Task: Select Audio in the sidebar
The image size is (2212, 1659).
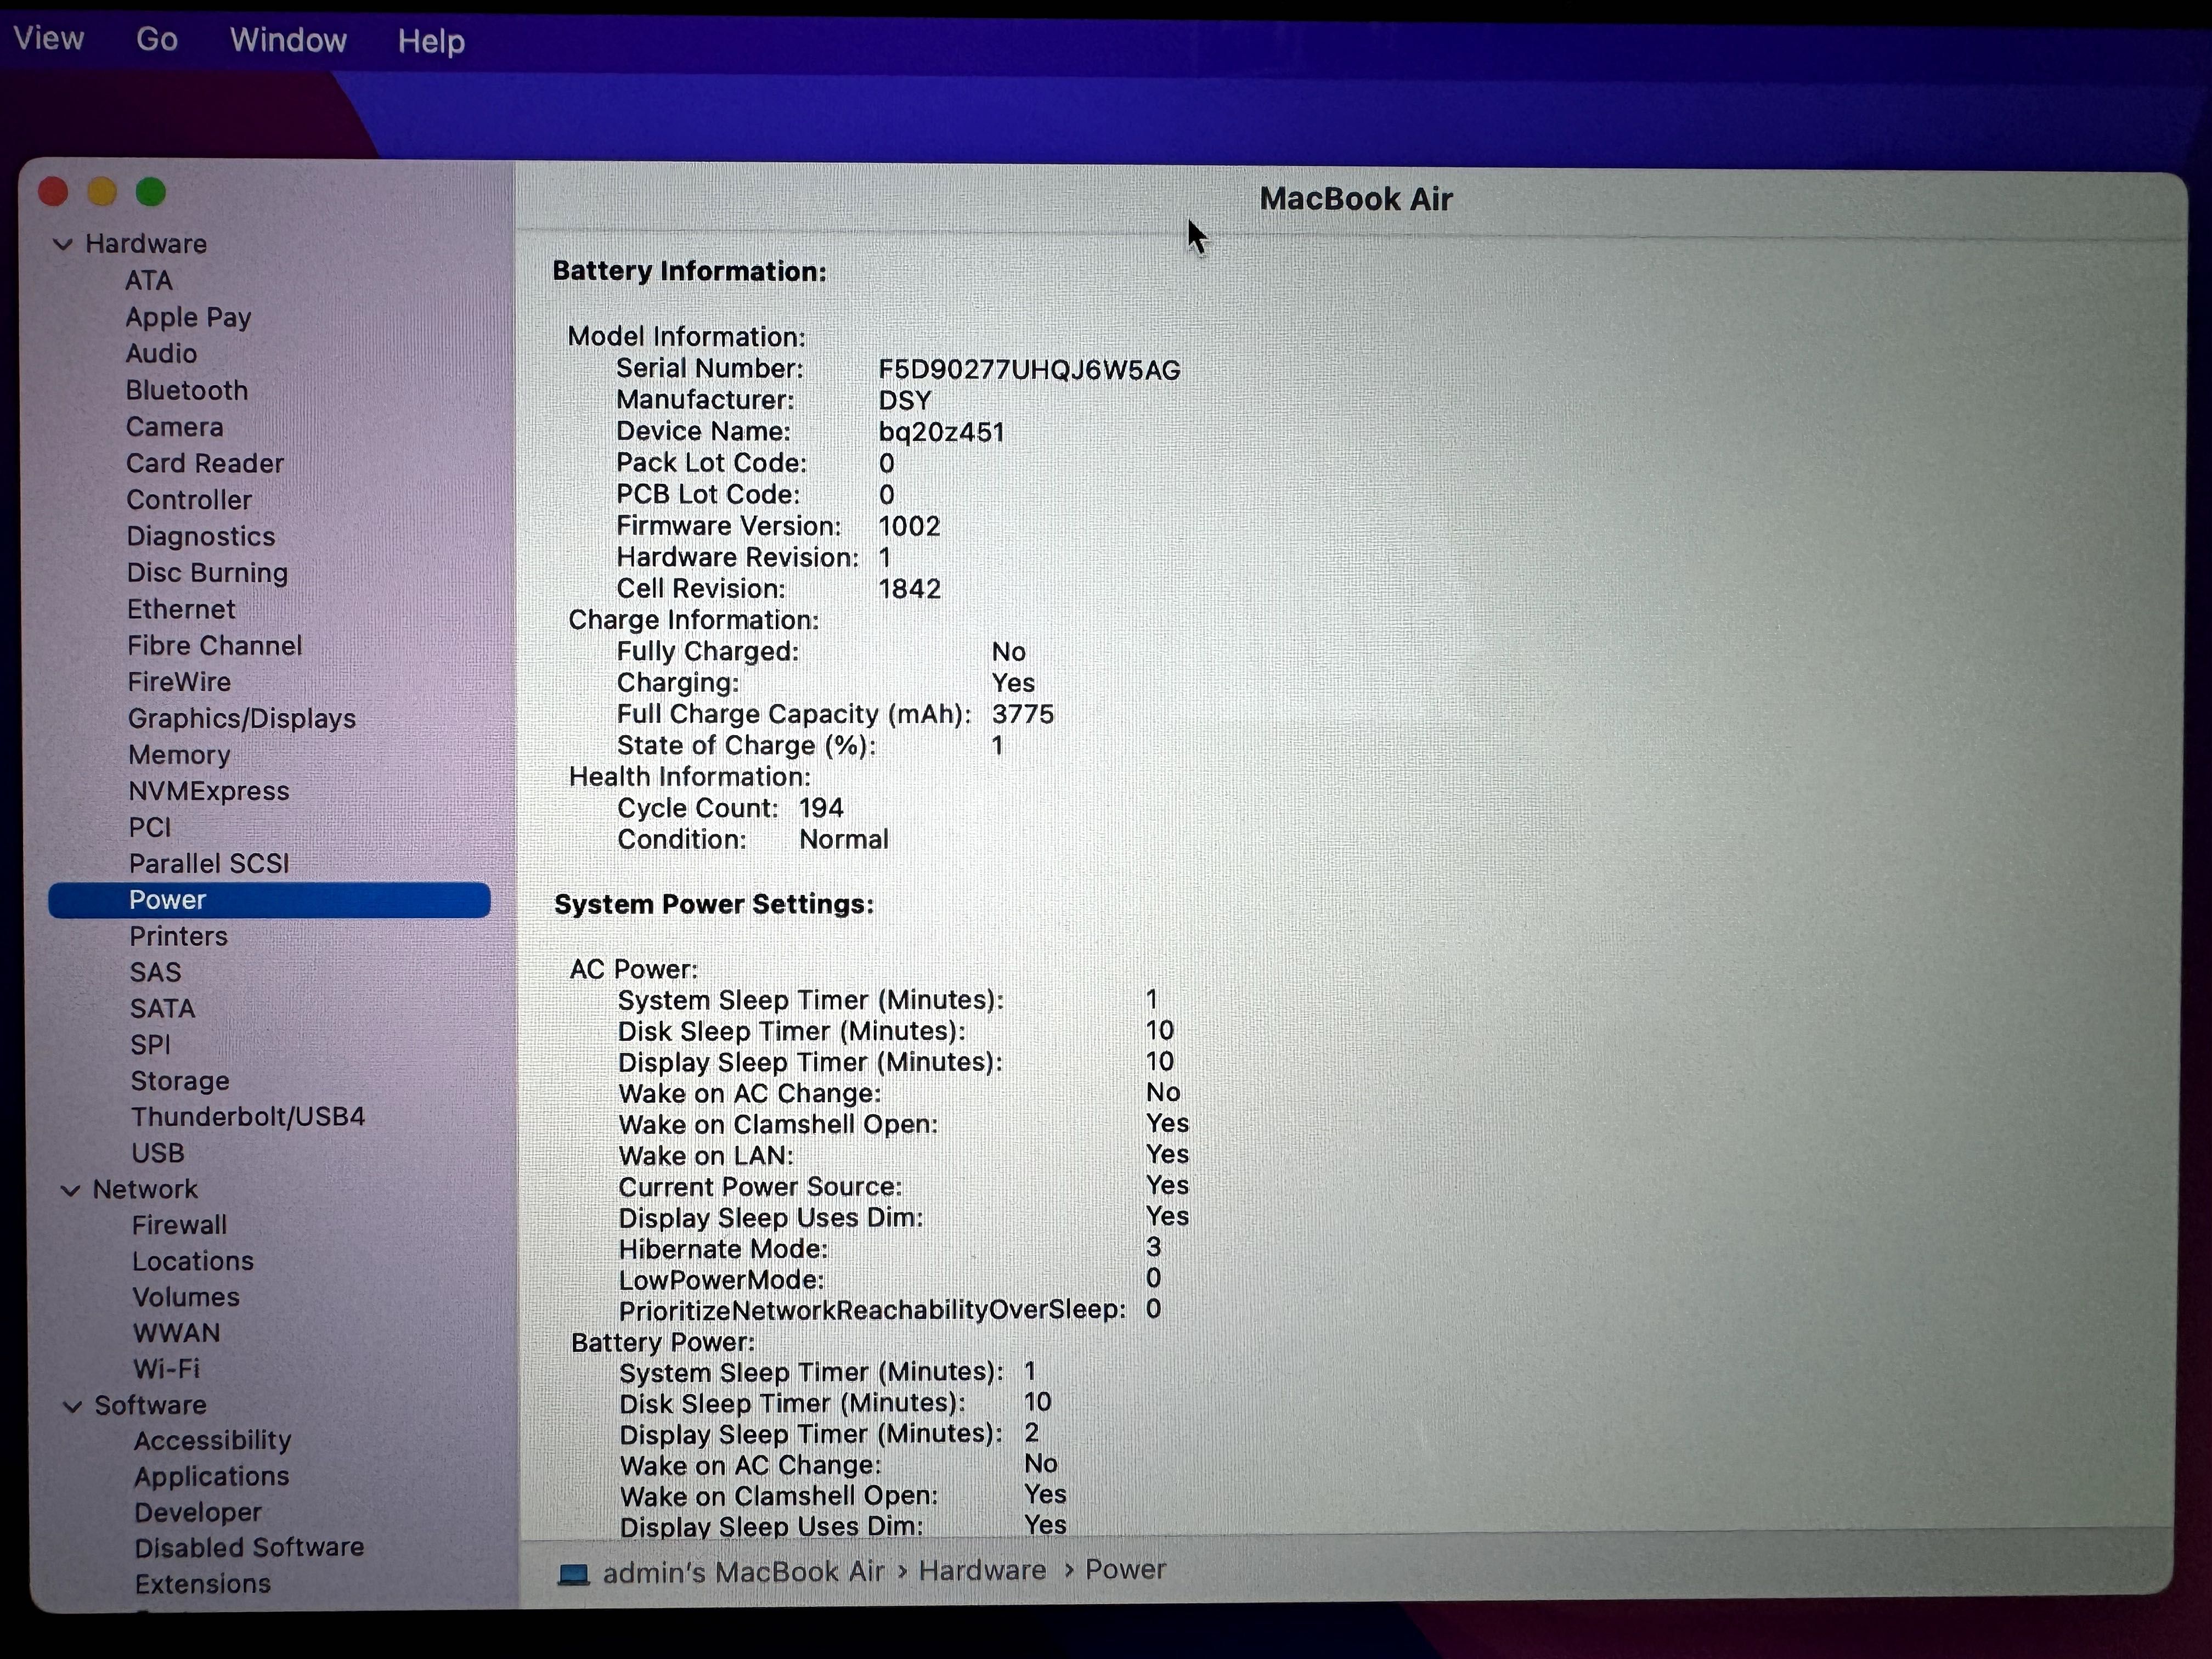Action: (161, 354)
